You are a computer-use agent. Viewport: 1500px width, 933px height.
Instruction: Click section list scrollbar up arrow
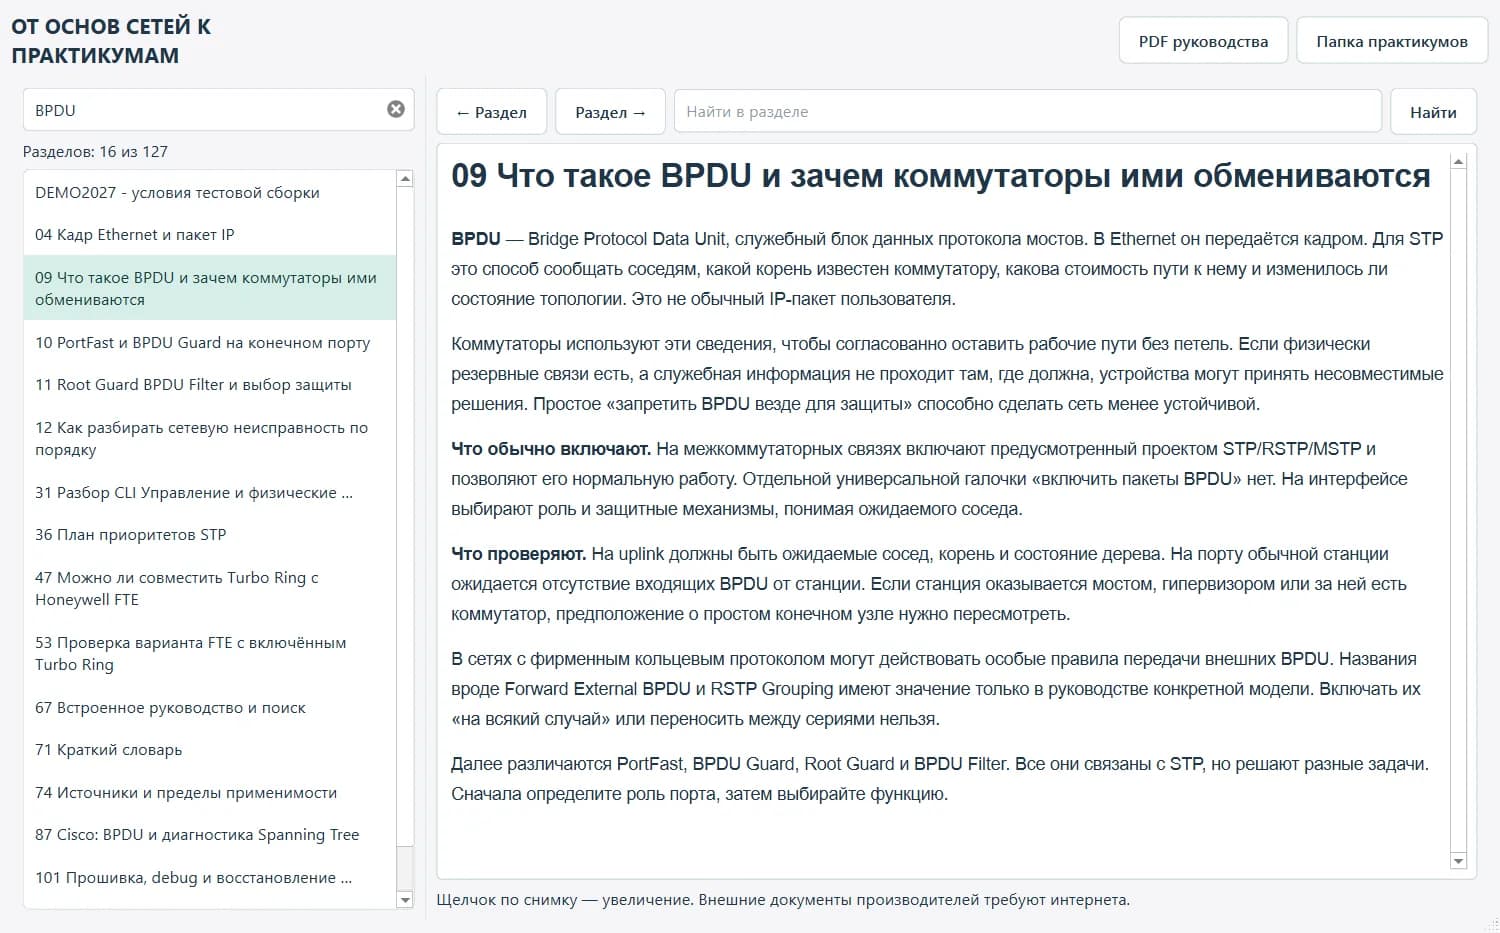point(405,179)
